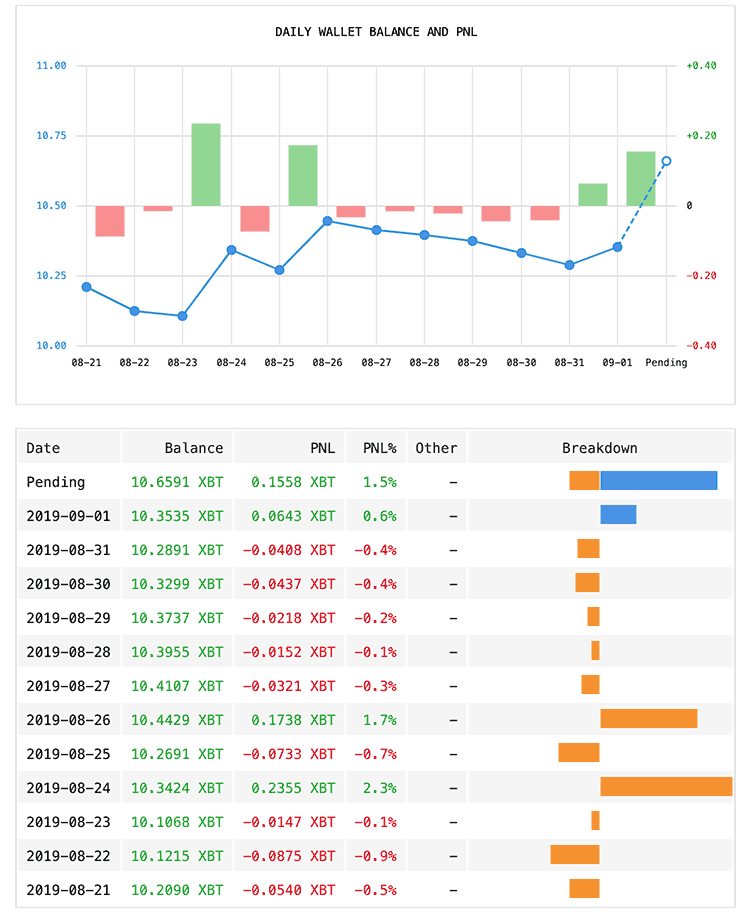
Task: Click the Other column header
Action: tap(436, 448)
